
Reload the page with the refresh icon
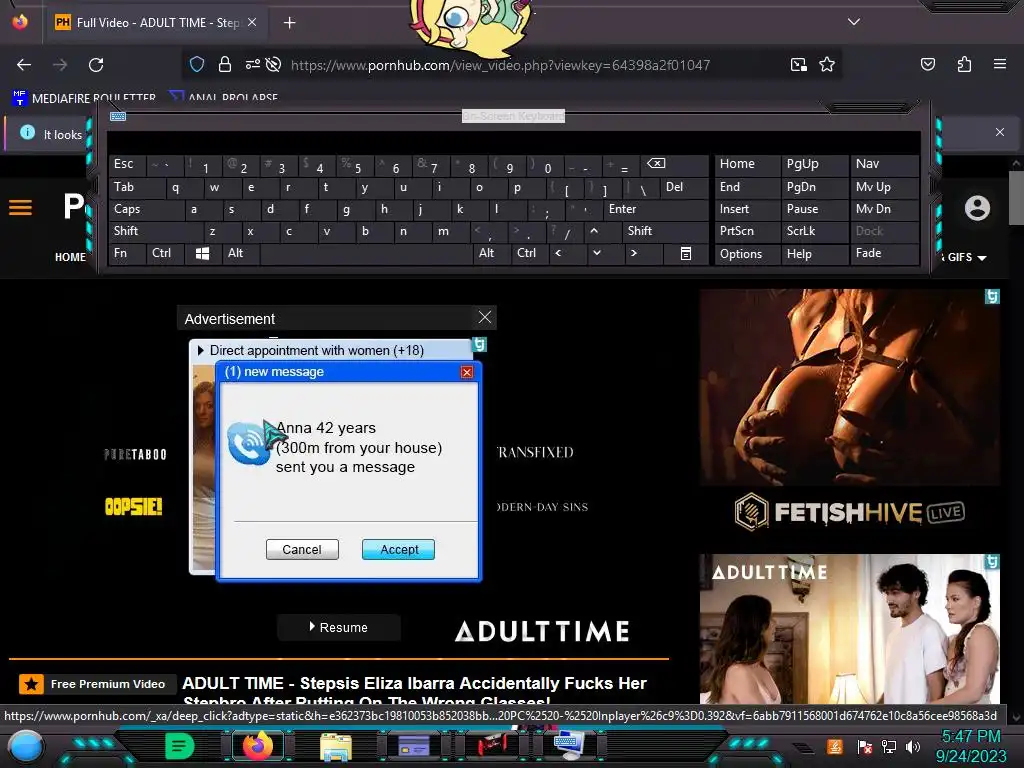click(x=96, y=65)
